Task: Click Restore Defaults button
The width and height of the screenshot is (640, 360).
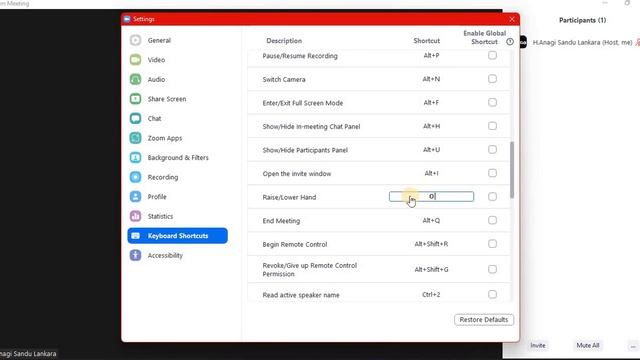Action: point(484,320)
